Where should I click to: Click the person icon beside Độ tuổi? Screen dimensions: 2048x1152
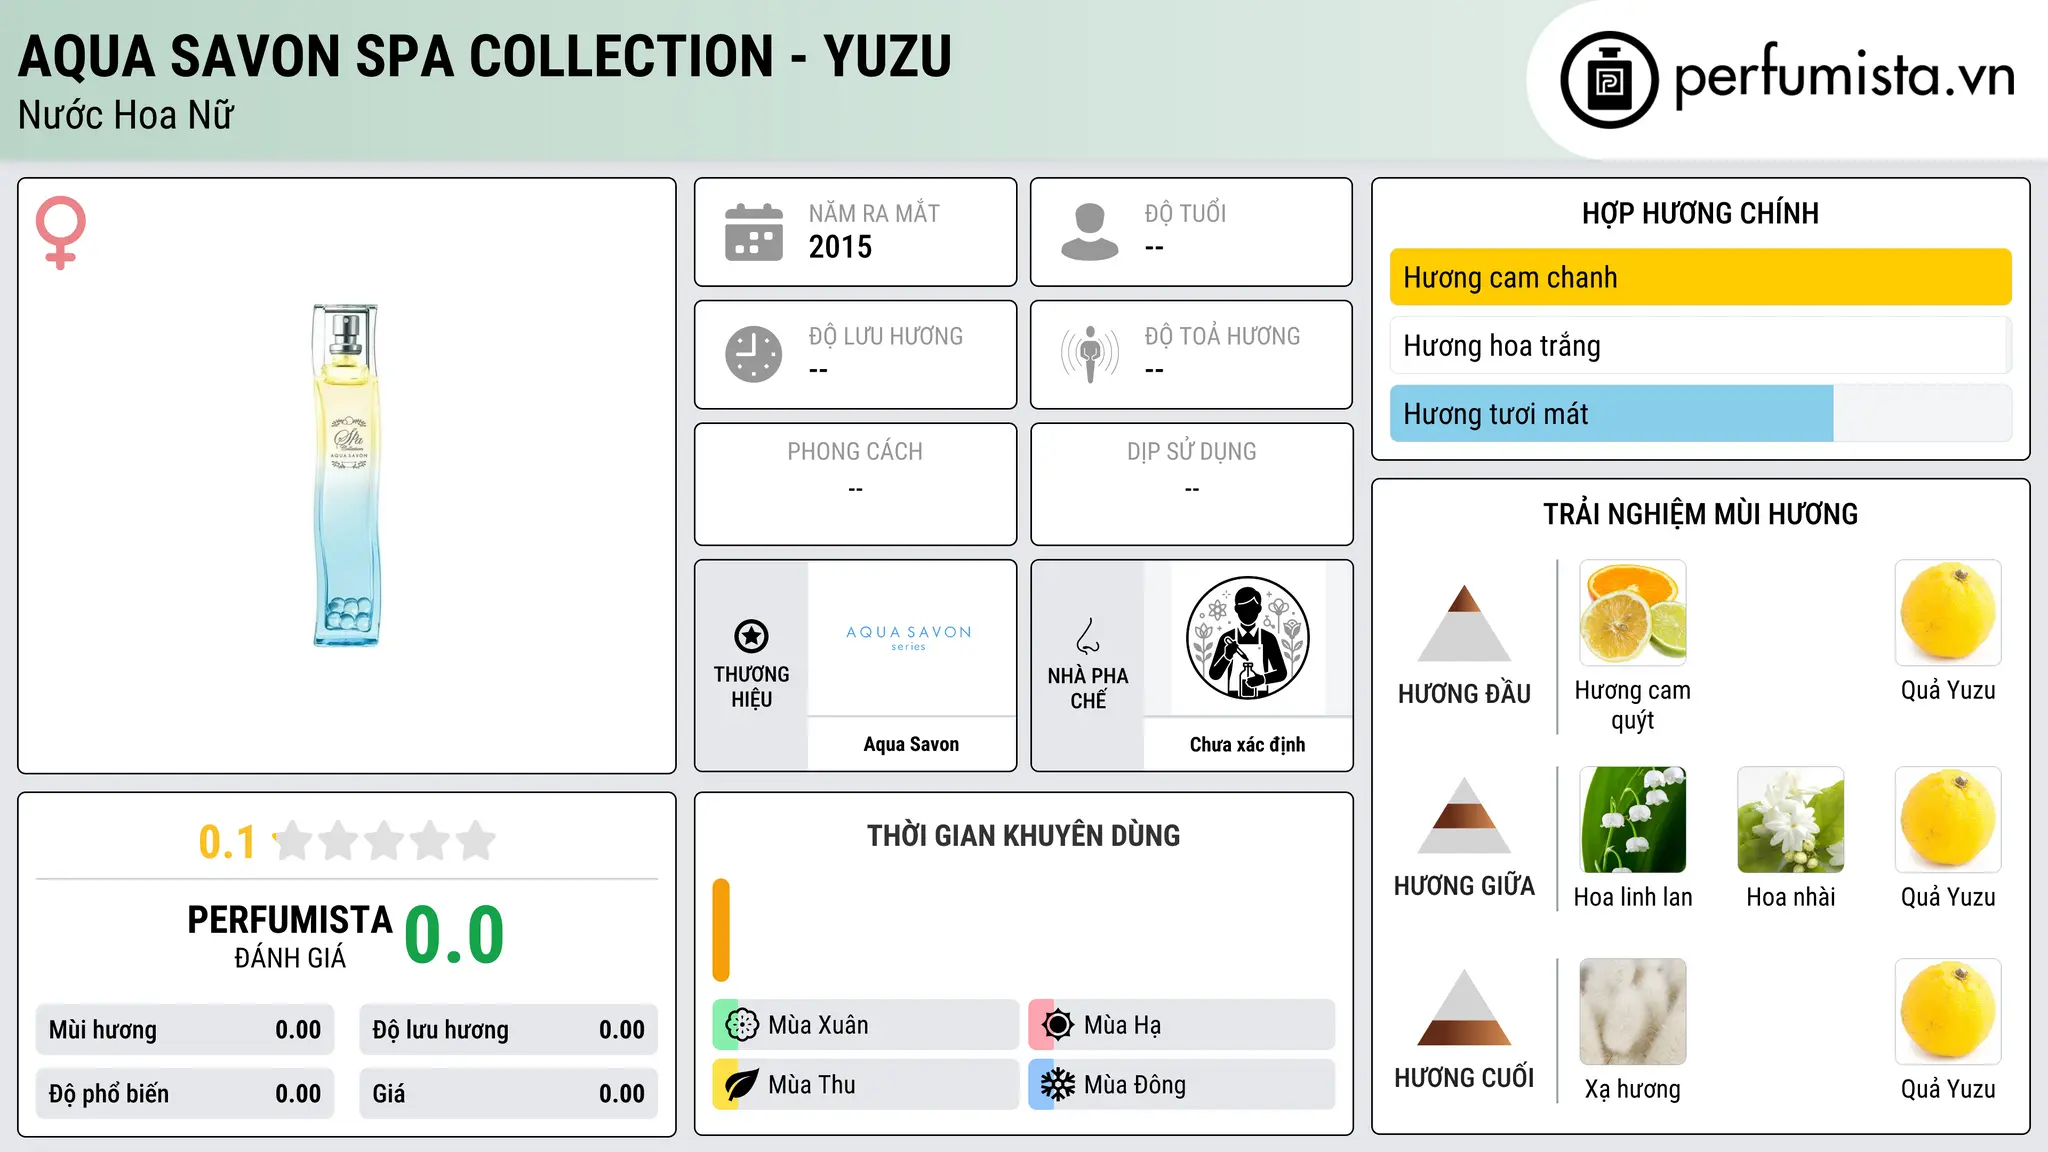1090,232
